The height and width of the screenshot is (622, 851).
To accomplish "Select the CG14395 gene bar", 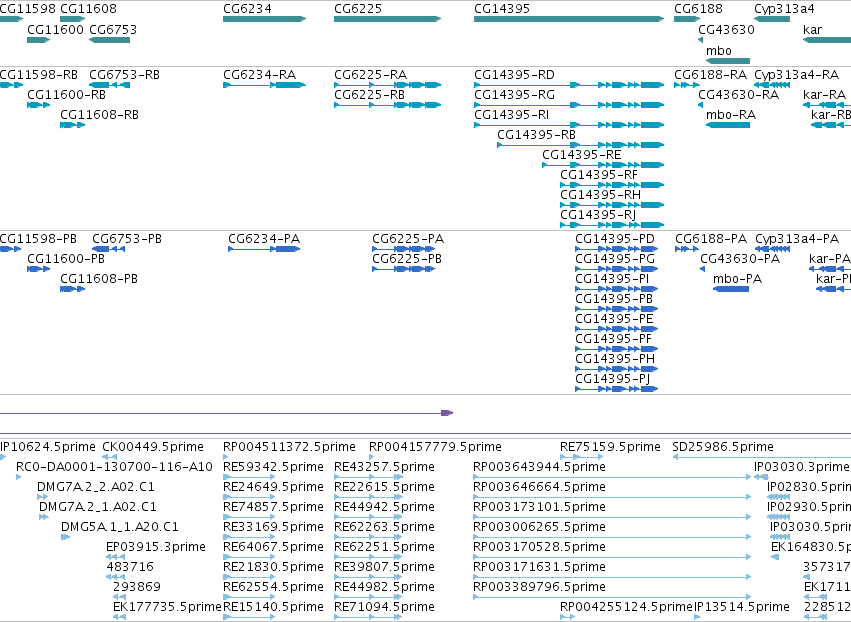I will click(x=569, y=19).
